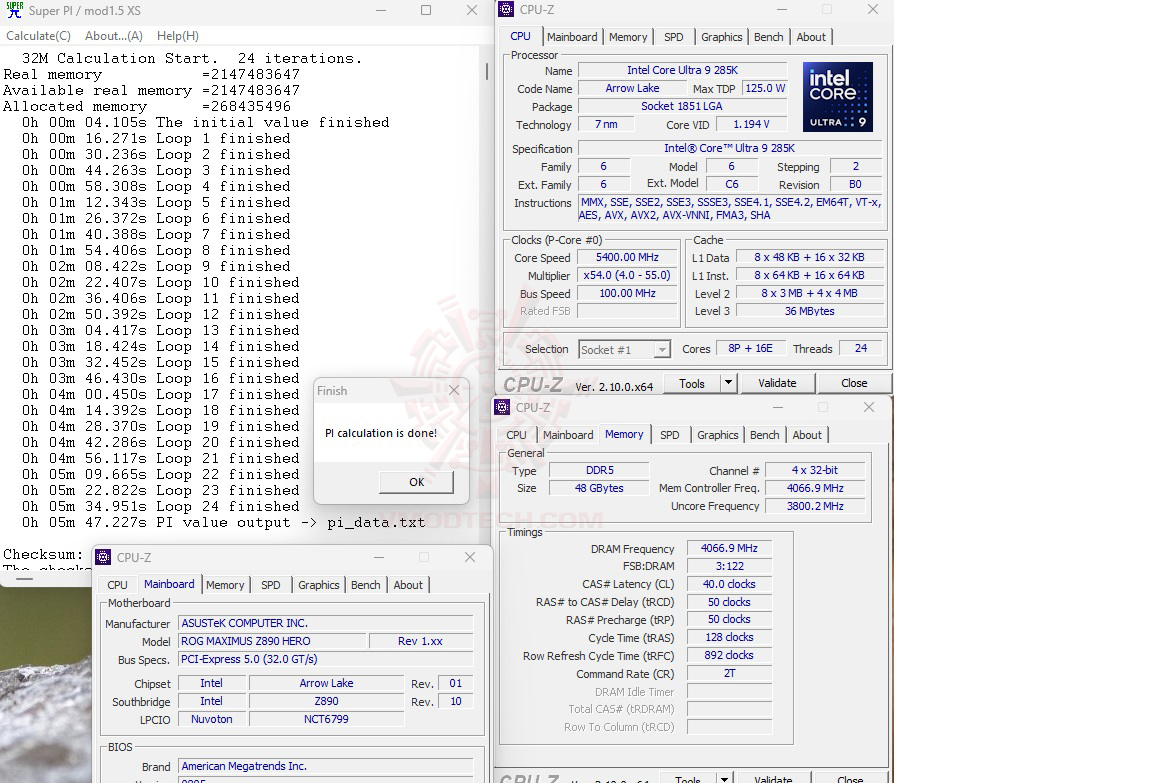Image resolution: width=1152 pixels, height=783 pixels.
Task: Select Memory tab in the middle CPU-Z window
Action: point(624,434)
